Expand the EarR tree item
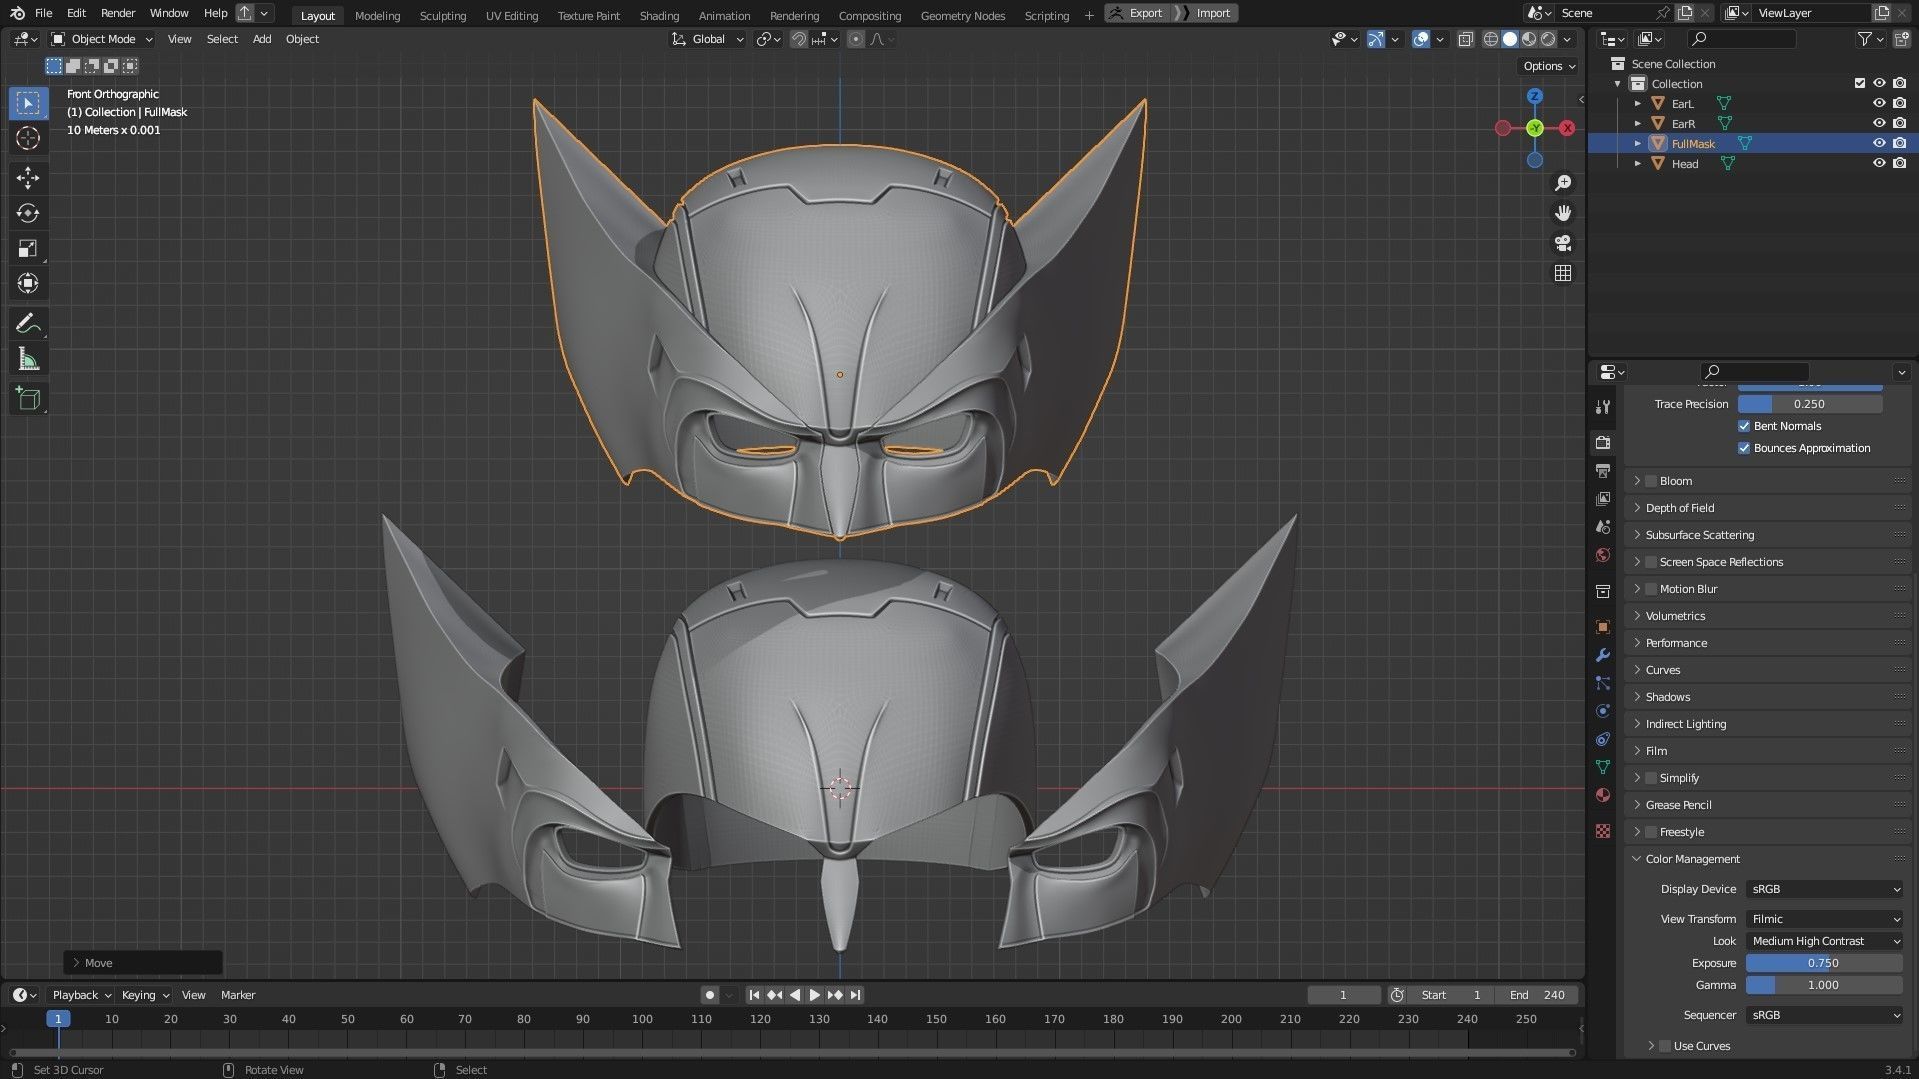The image size is (1919, 1079). pyautogui.click(x=1637, y=123)
